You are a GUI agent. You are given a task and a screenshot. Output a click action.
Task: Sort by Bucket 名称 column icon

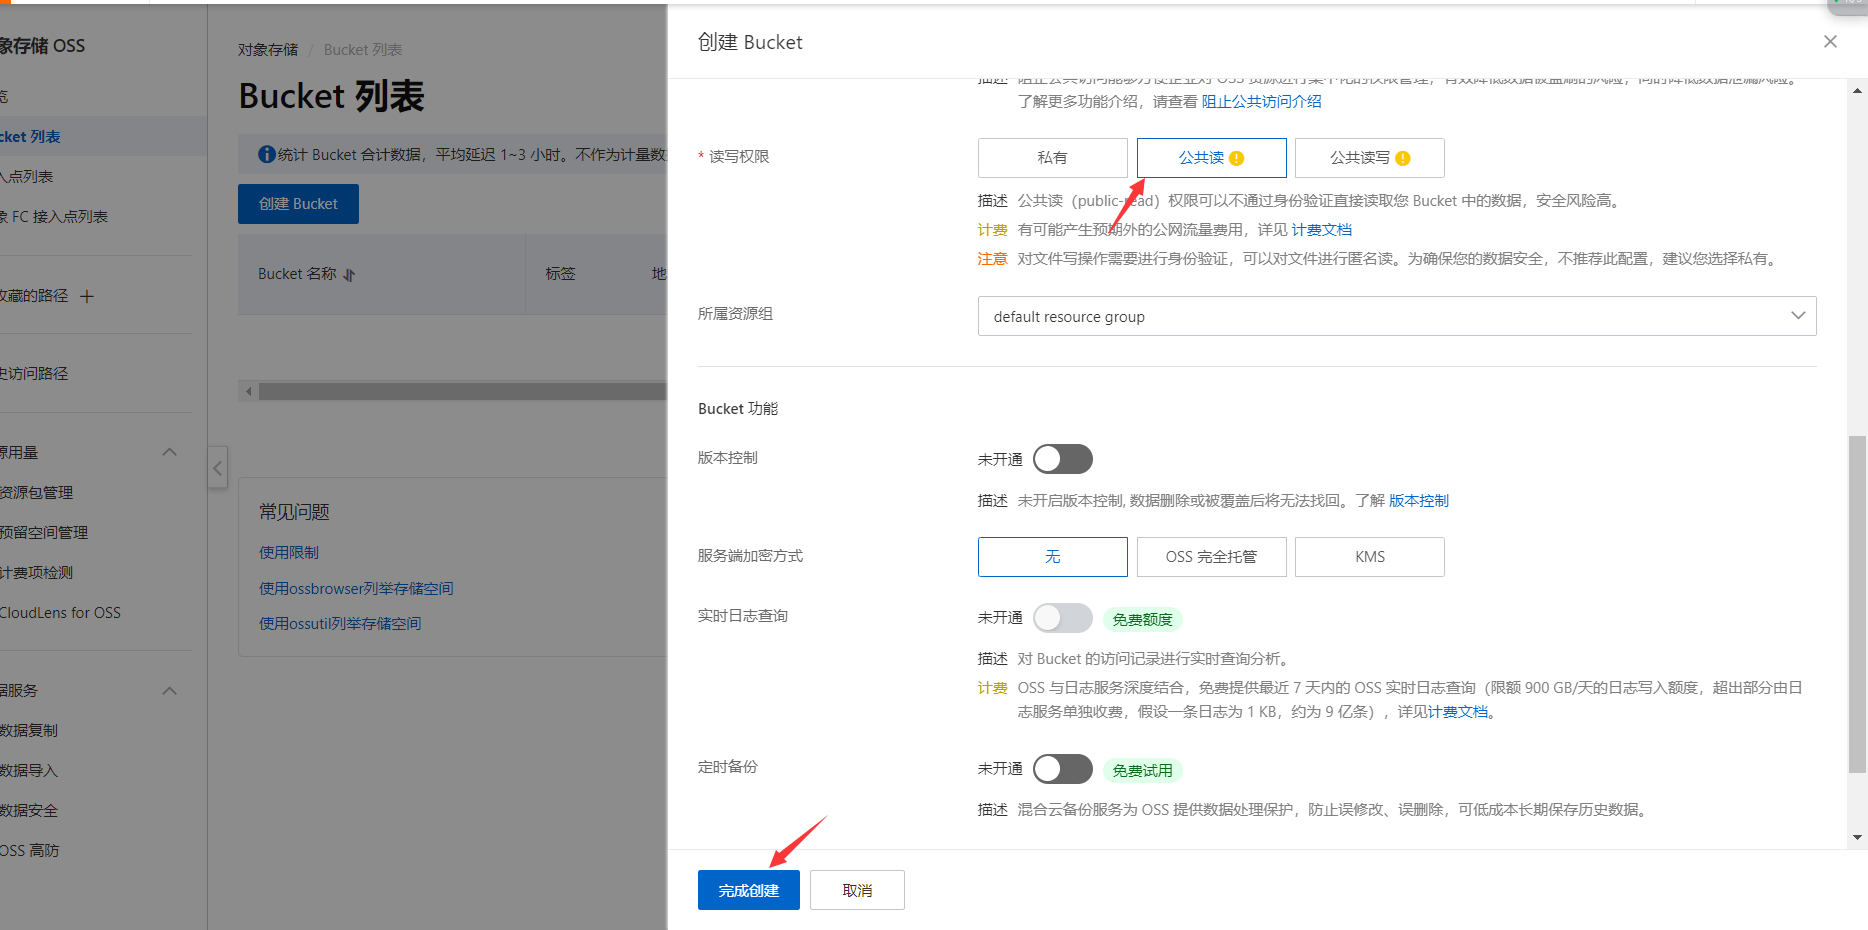click(349, 275)
